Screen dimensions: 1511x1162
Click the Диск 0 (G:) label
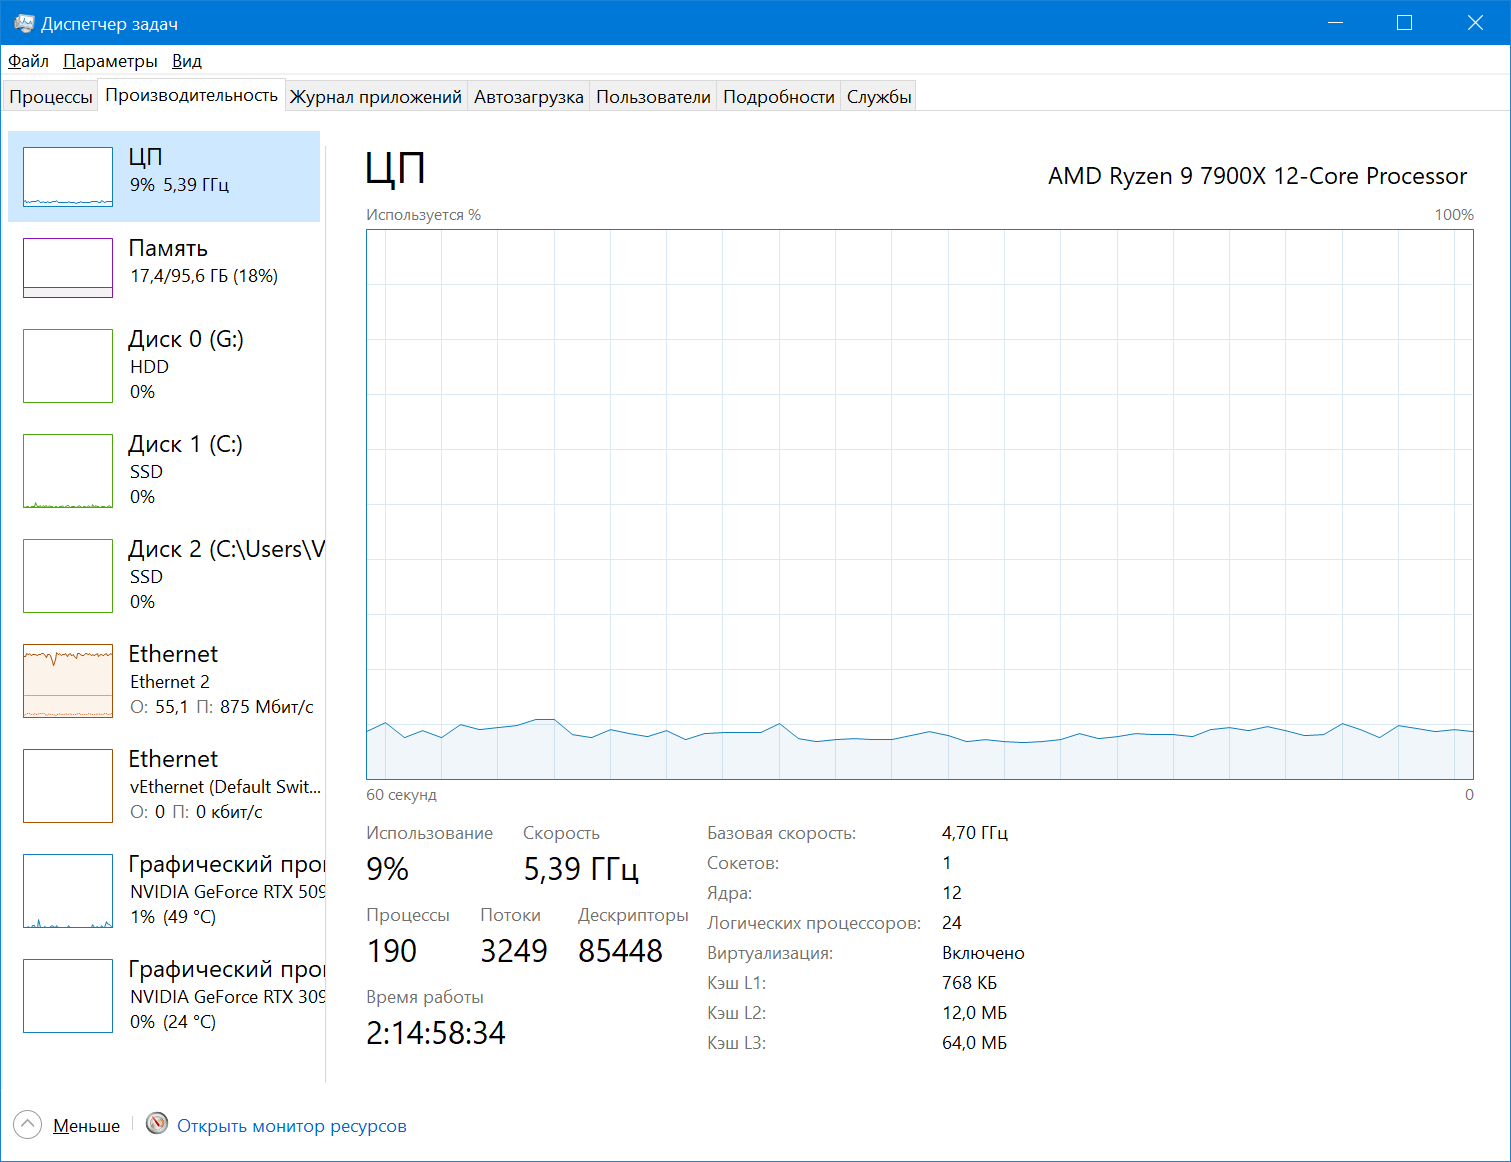click(186, 339)
